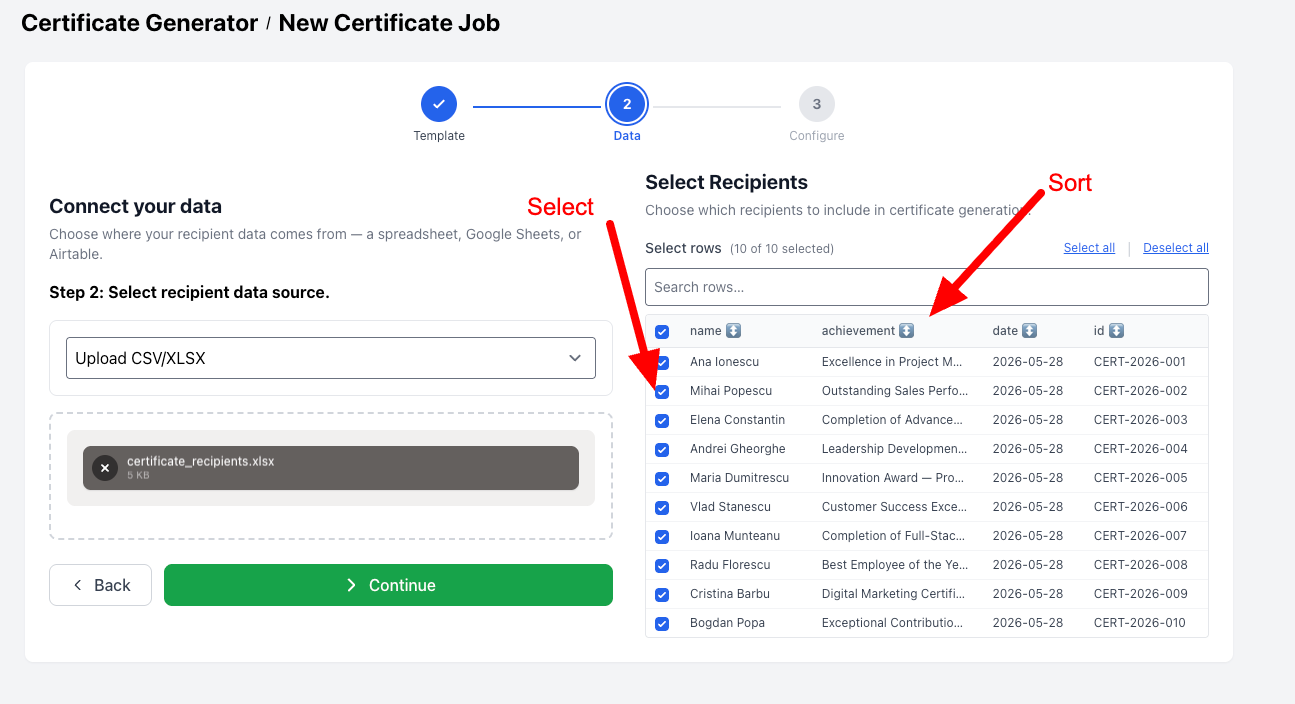Viewport: 1295px width, 704px height.
Task: Click the Customer Success Exce... cell
Action: tap(894, 507)
